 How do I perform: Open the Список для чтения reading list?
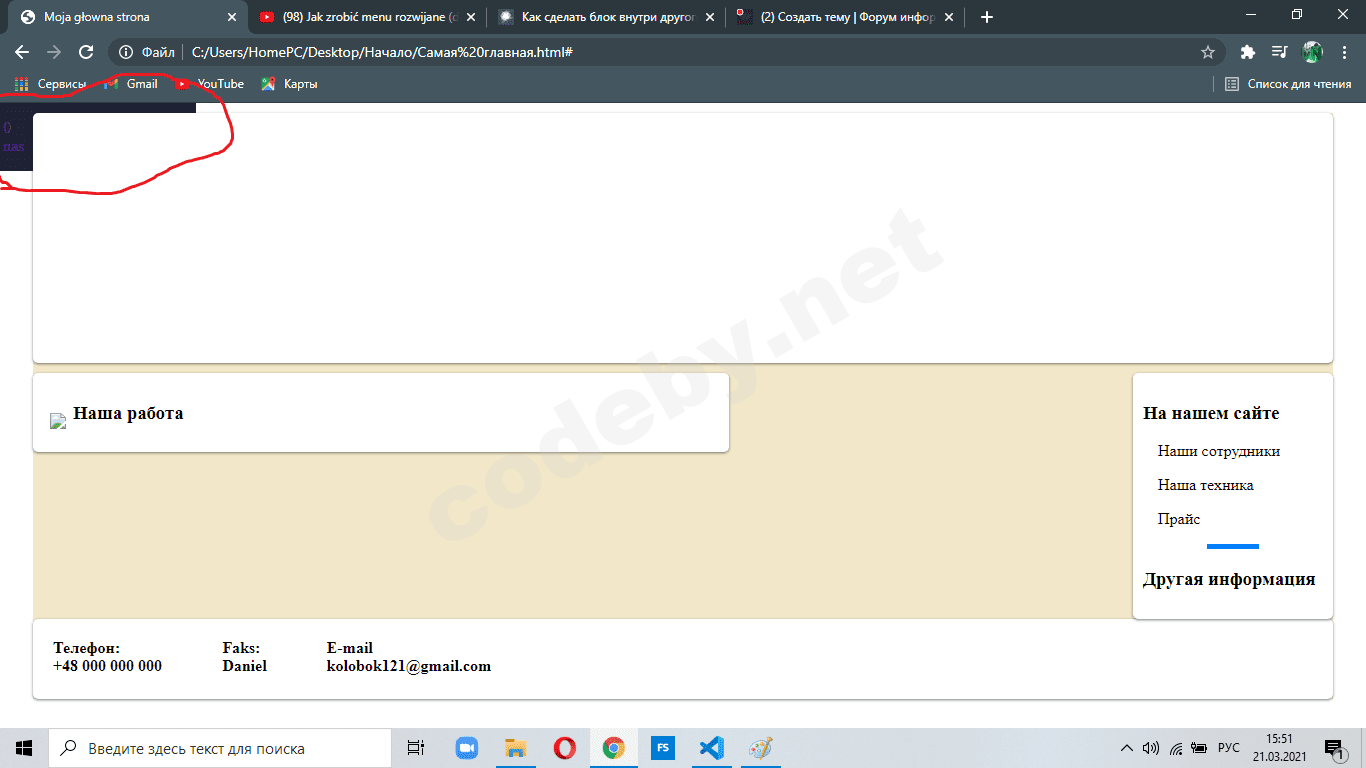coord(1288,84)
